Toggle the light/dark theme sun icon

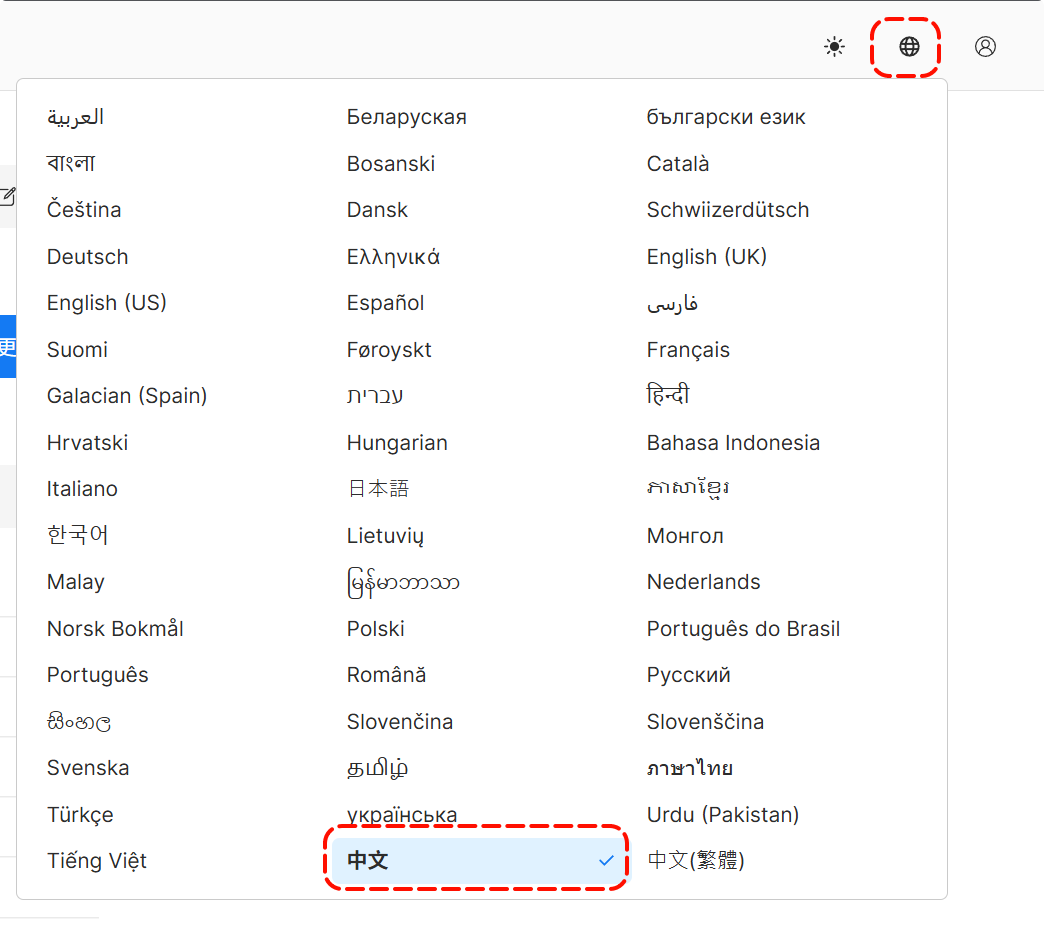[834, 47]
